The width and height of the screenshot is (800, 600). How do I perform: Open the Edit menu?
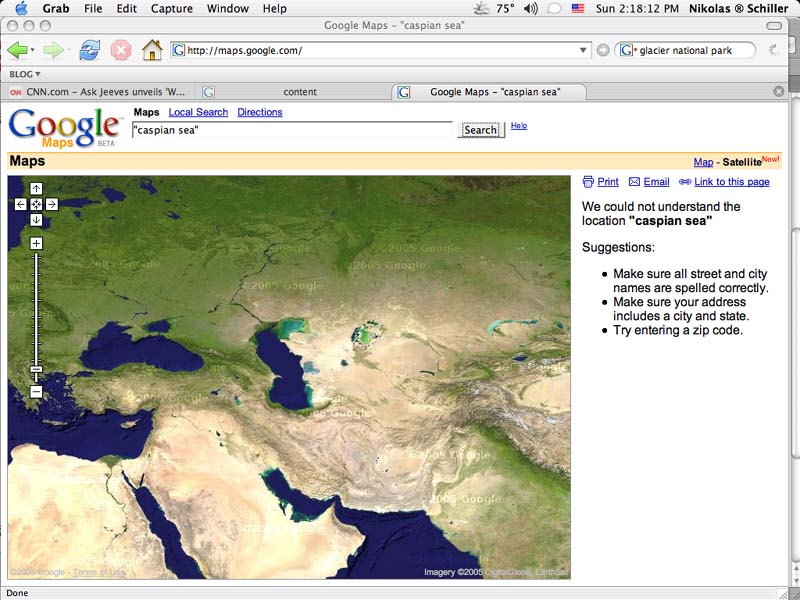coord(127,8)
